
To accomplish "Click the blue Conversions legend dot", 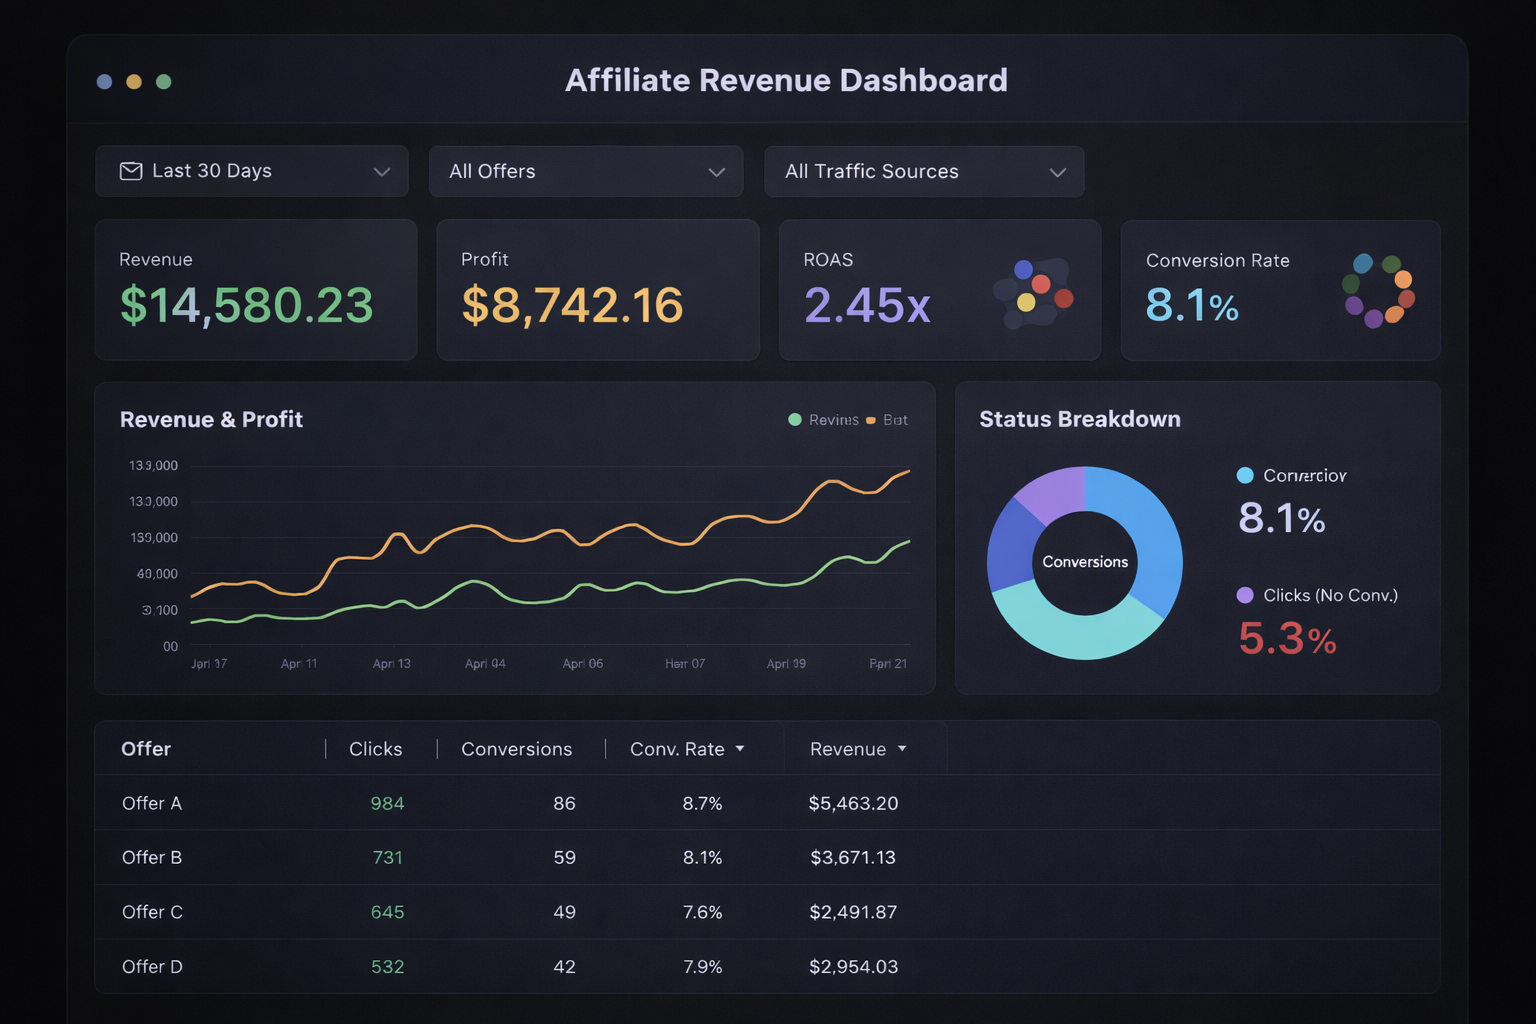I will pyautogui.click(x=1245, y=475).
